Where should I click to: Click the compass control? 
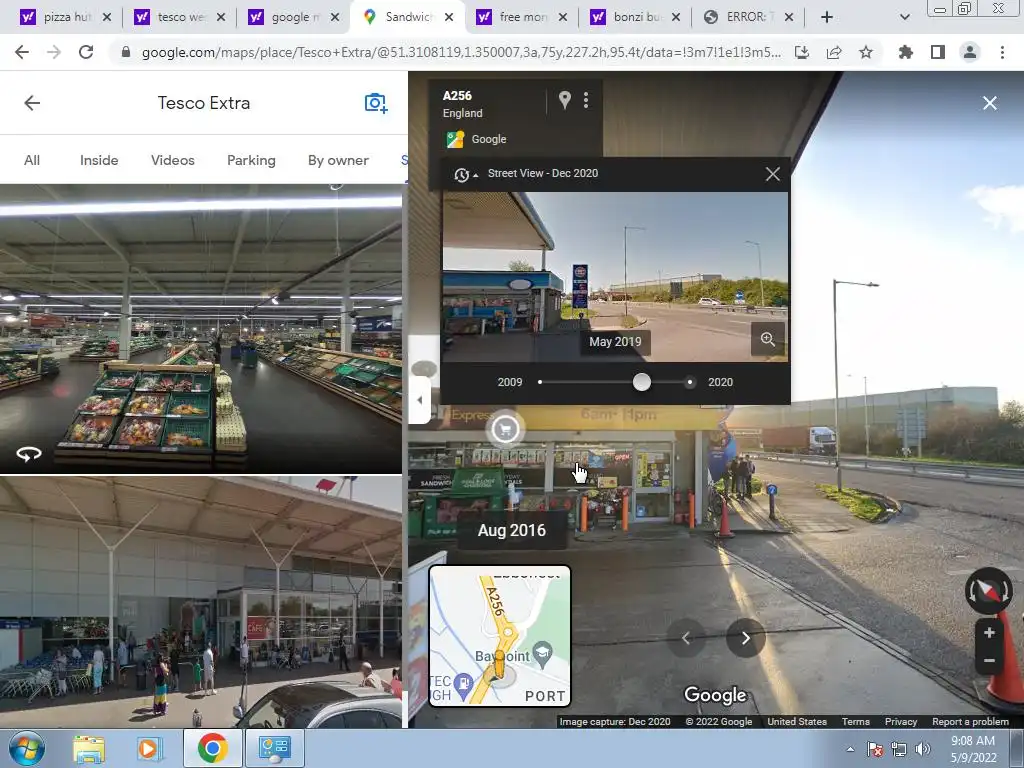pyautogui.click(x=988, y=590)
